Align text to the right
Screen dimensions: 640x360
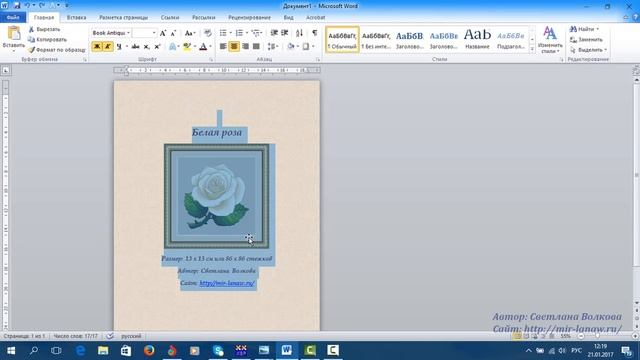click(x=245, y=47)
